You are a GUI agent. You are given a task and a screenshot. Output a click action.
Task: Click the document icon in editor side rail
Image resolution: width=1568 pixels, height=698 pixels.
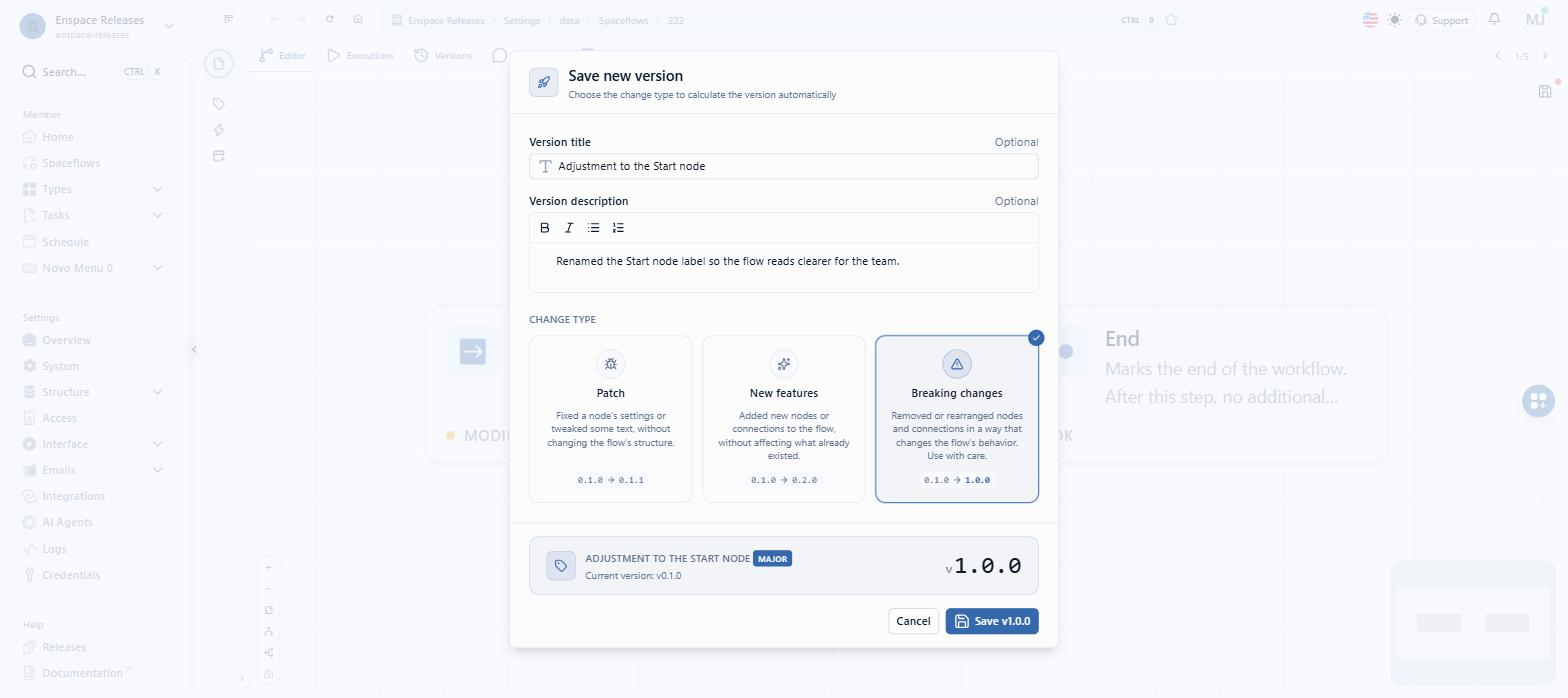[219, 64]
